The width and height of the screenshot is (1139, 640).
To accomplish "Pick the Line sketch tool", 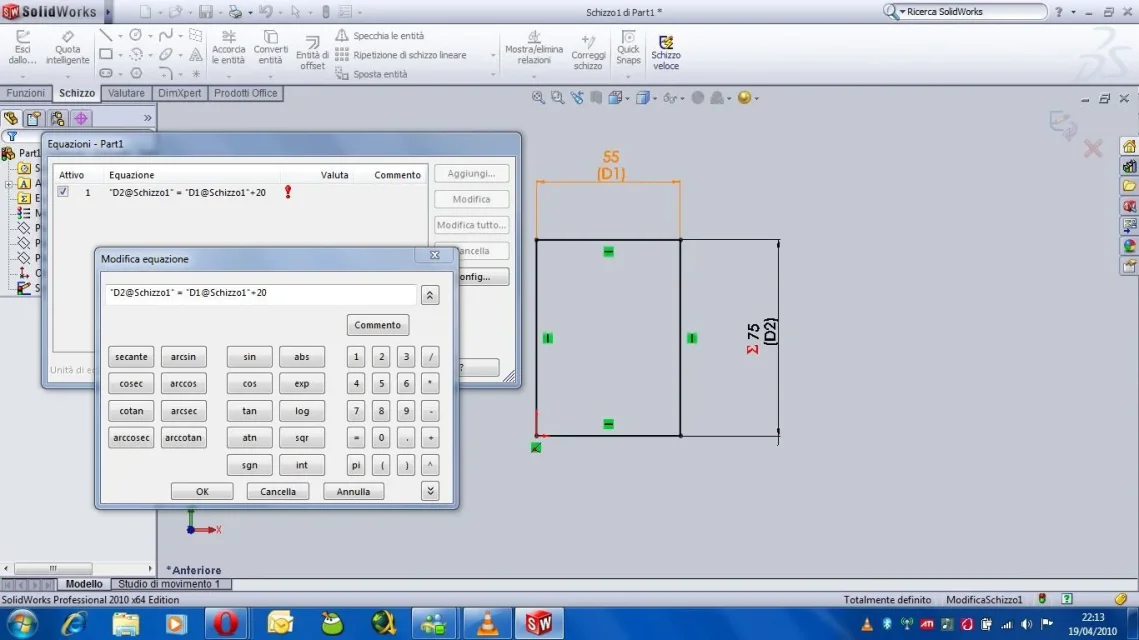I will click(105, 35).
